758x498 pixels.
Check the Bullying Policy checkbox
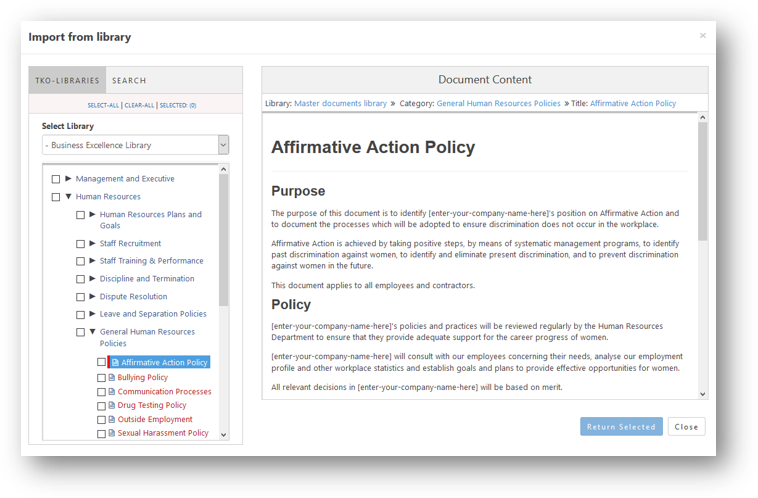101,378
